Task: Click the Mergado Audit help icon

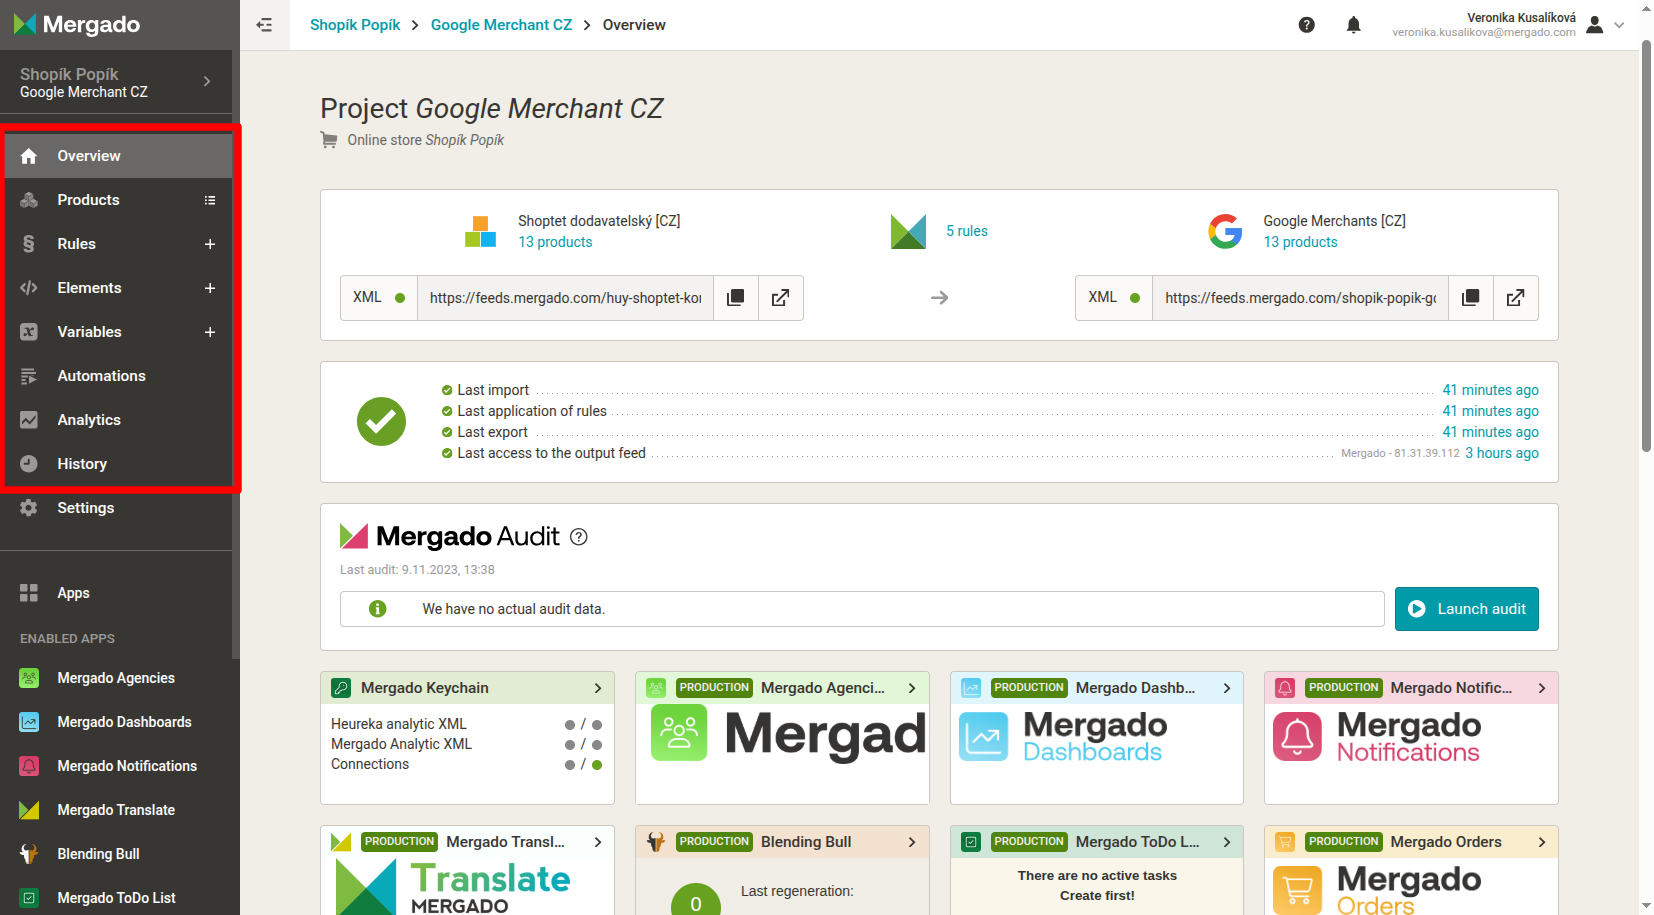Action: pyautogui.click(x=578, y=537)
